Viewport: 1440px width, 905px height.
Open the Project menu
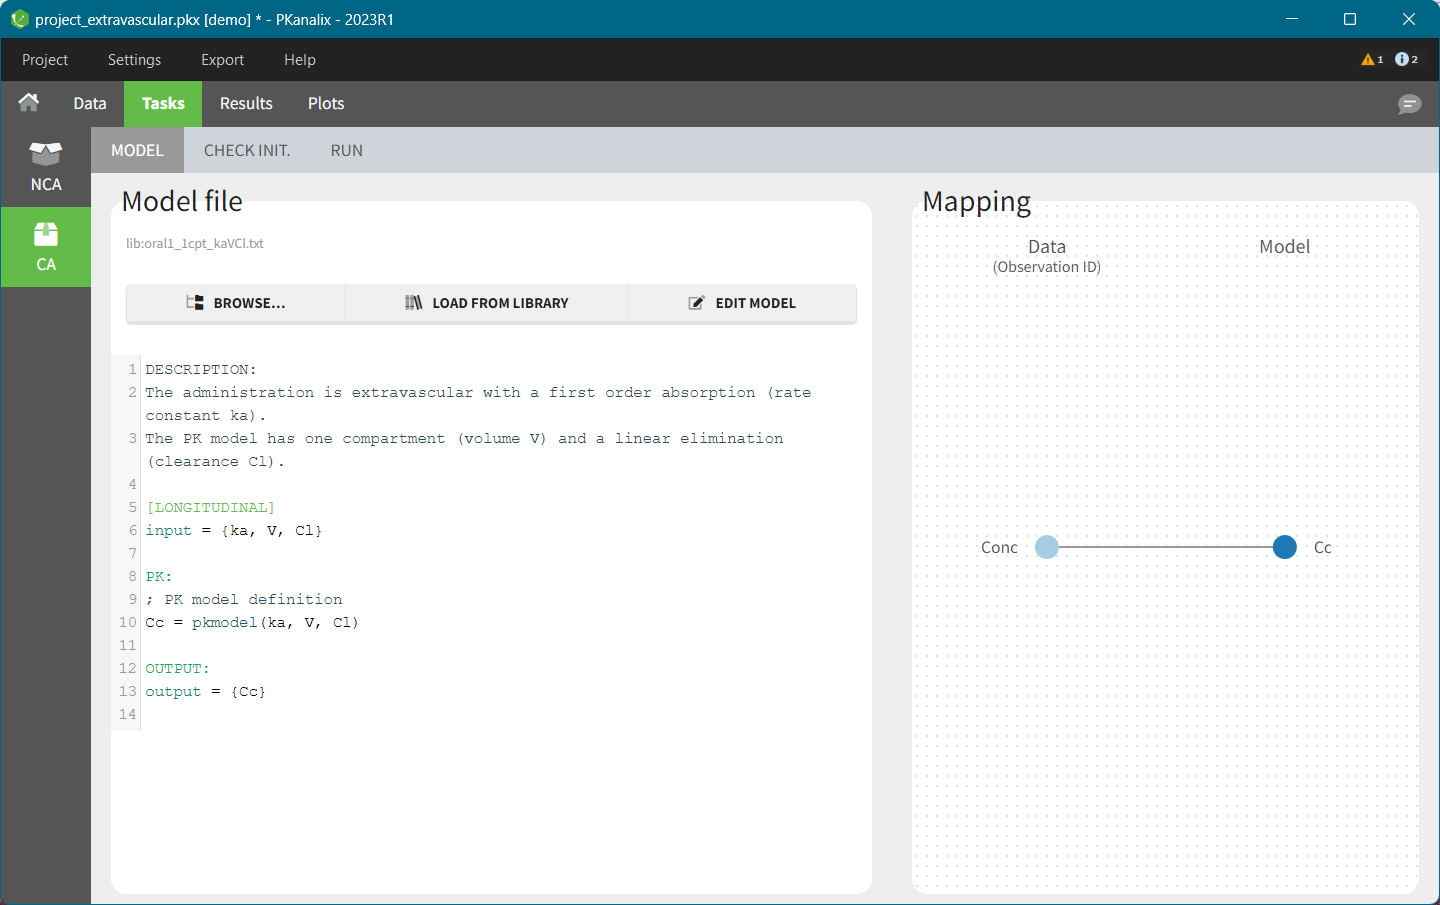45,60
